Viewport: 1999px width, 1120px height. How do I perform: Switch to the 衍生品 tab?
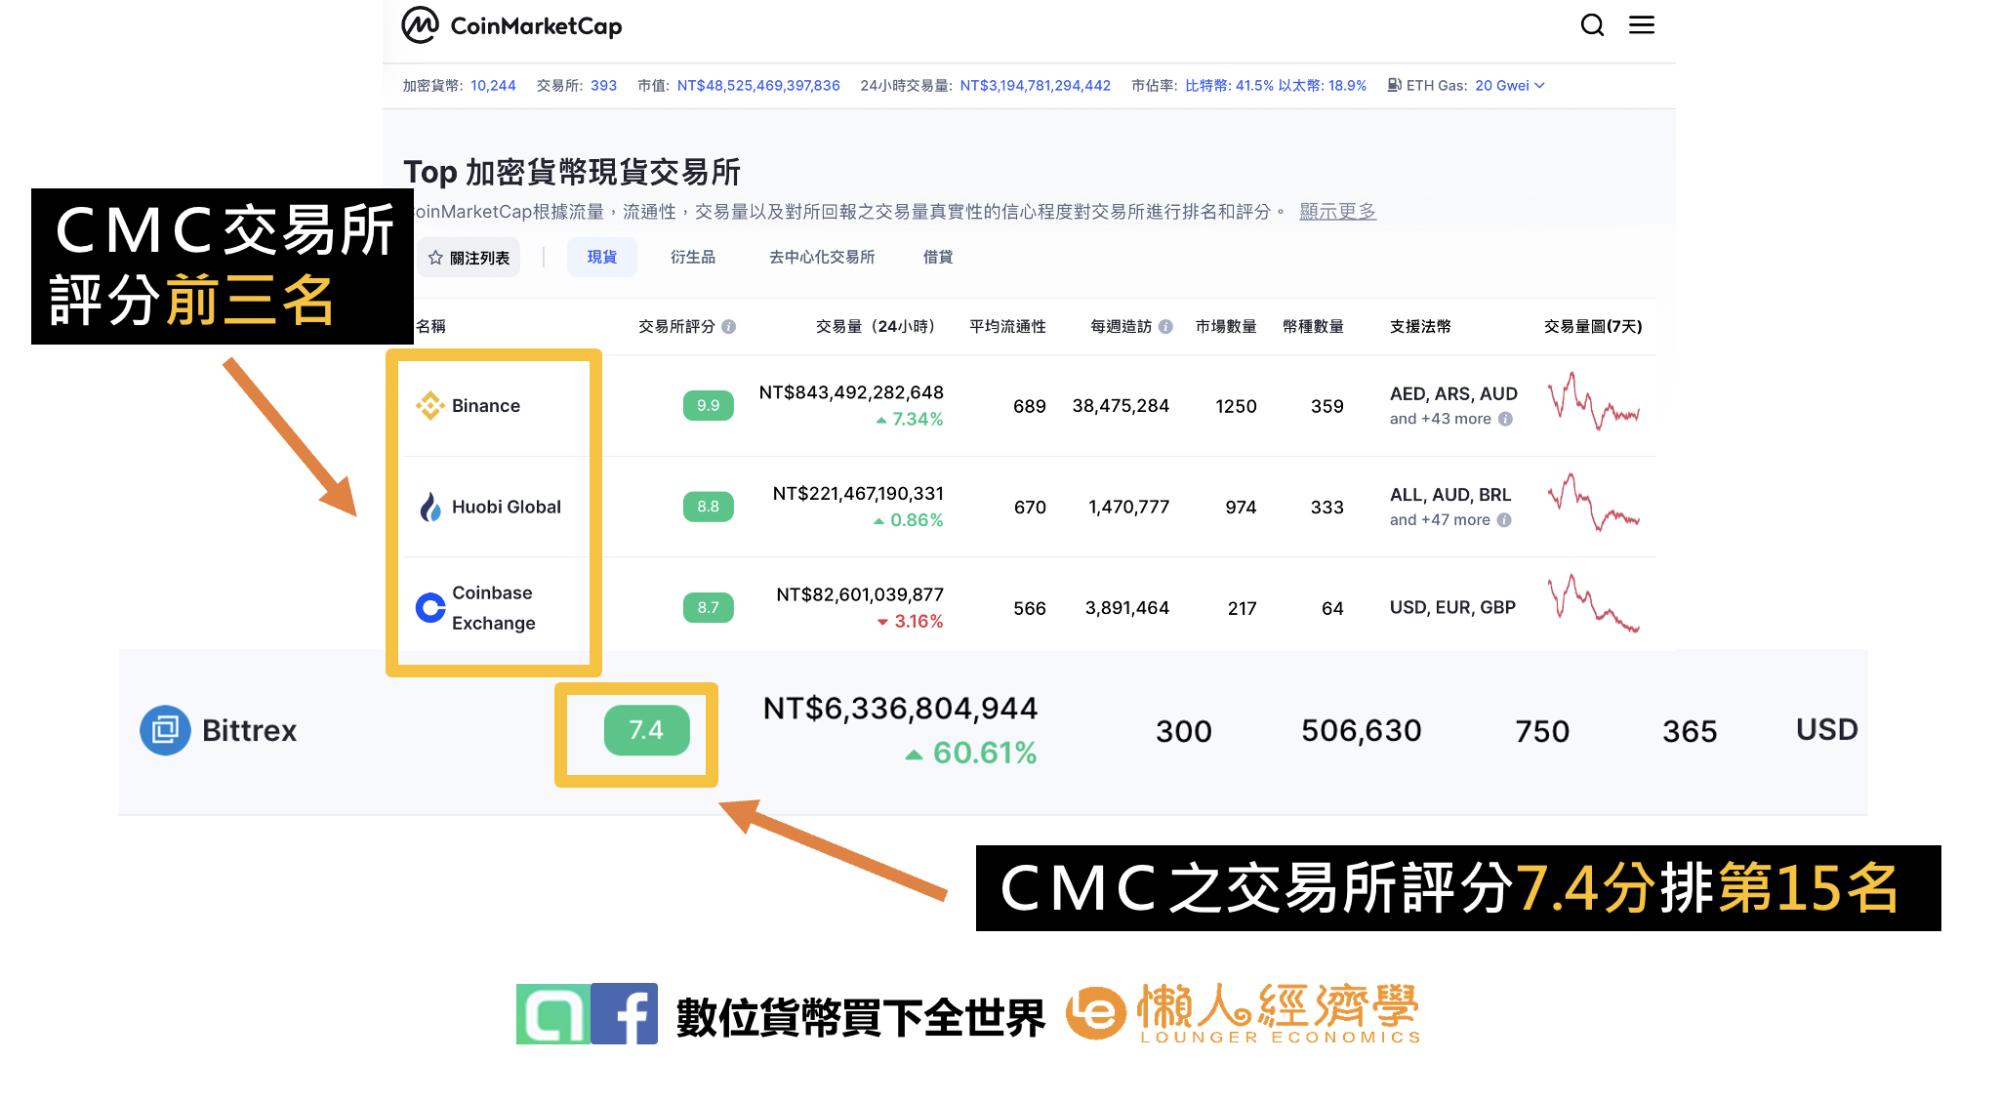point(693,257)
